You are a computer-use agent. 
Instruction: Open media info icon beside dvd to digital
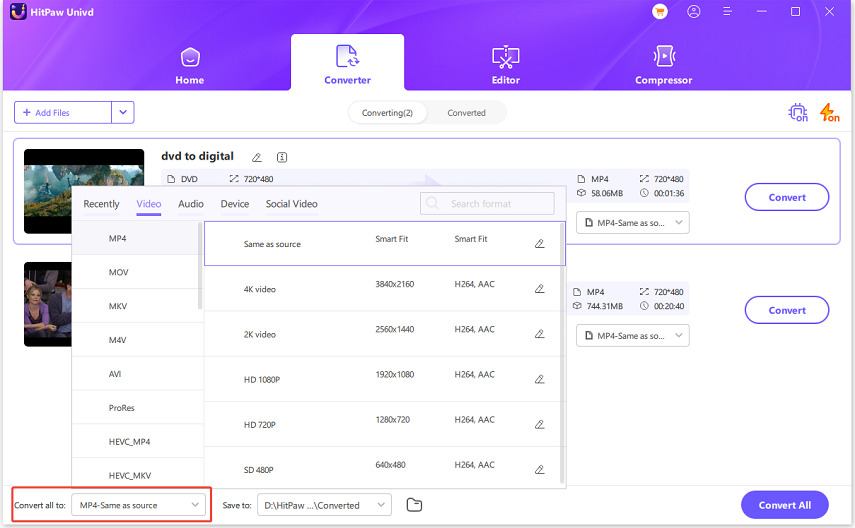point(282,158)
